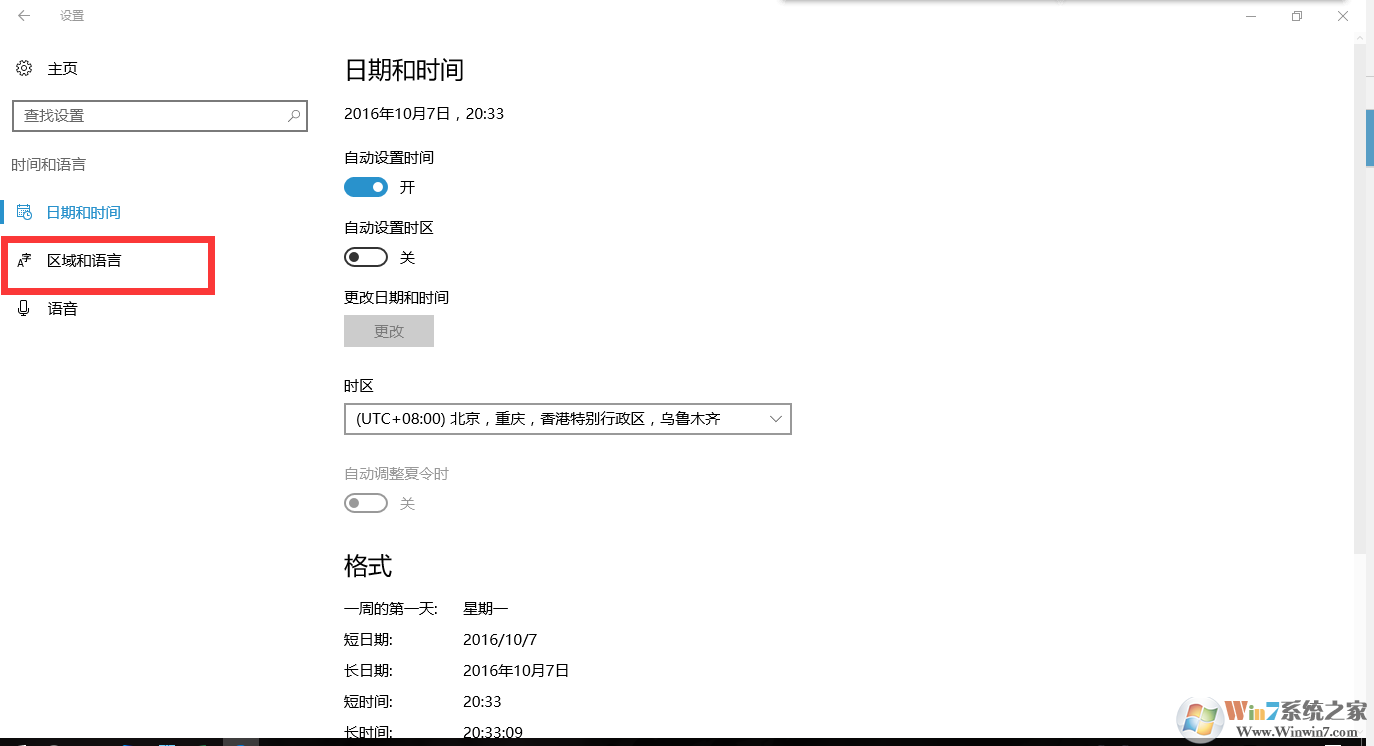The height and width of the screenshot is (746, 1374).
Task: Click the 更改 change button
Action: (388, 330)
